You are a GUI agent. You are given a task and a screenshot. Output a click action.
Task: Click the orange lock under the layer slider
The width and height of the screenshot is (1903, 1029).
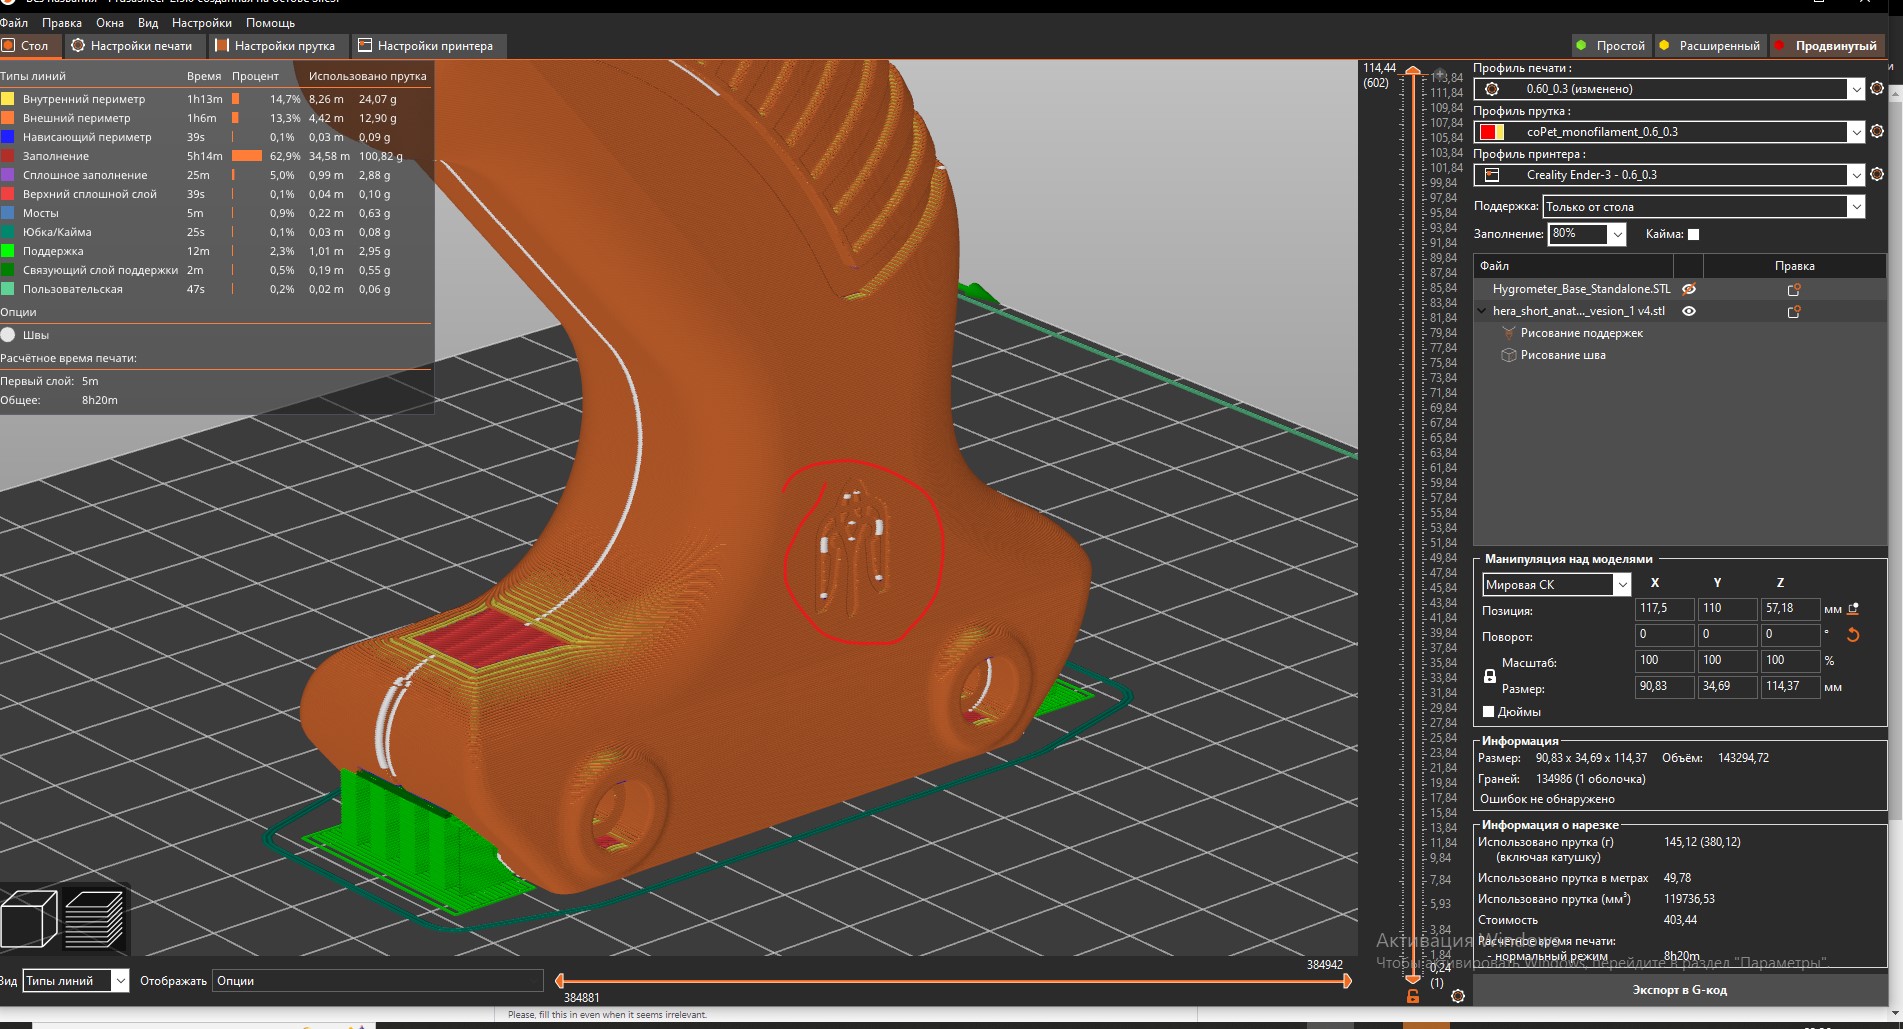coord(1413,996)
